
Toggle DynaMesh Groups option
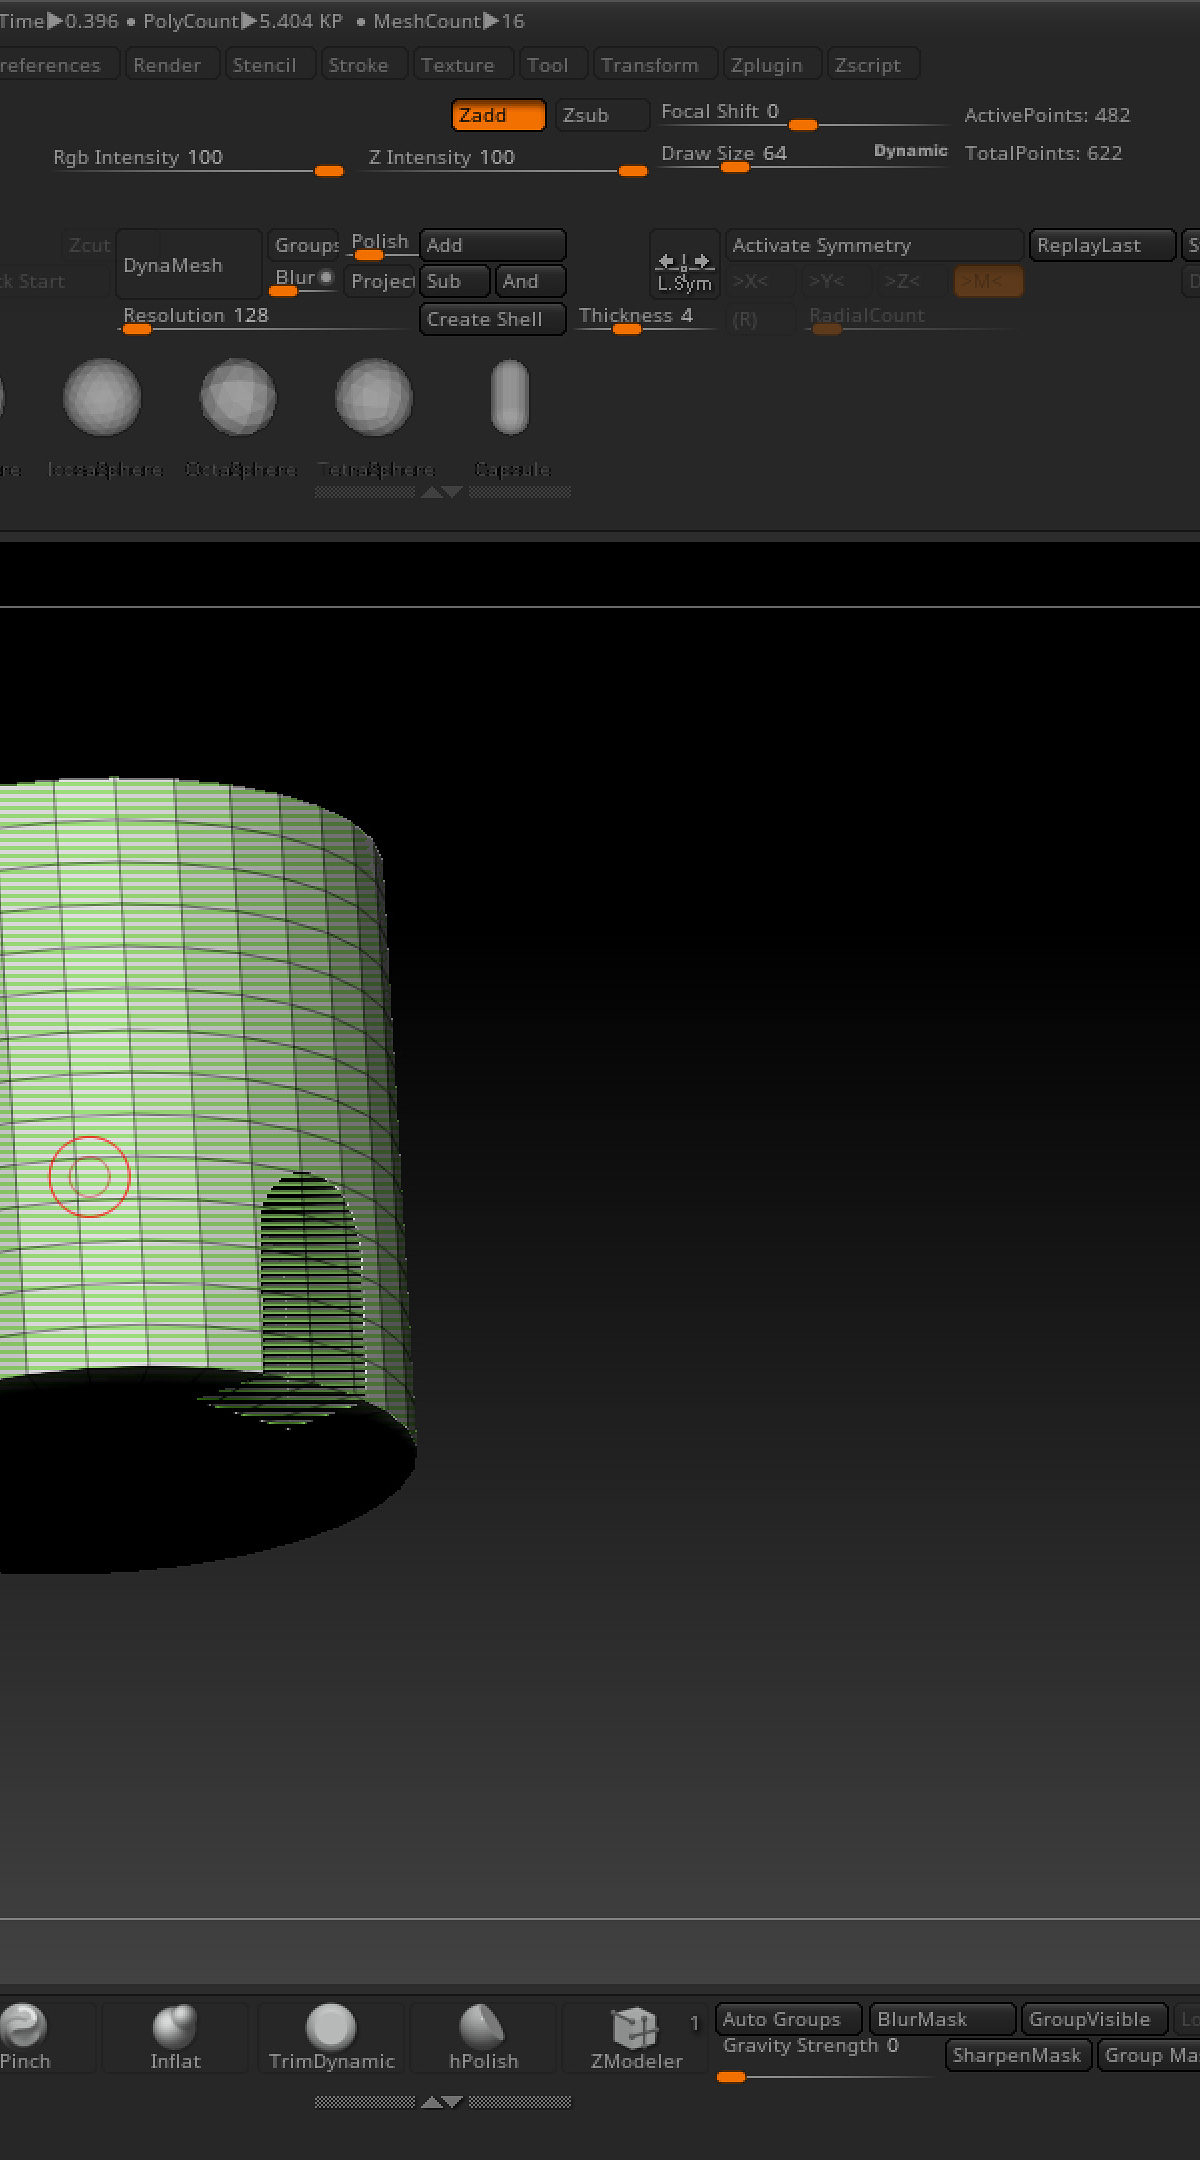click(x=306, y=245)
